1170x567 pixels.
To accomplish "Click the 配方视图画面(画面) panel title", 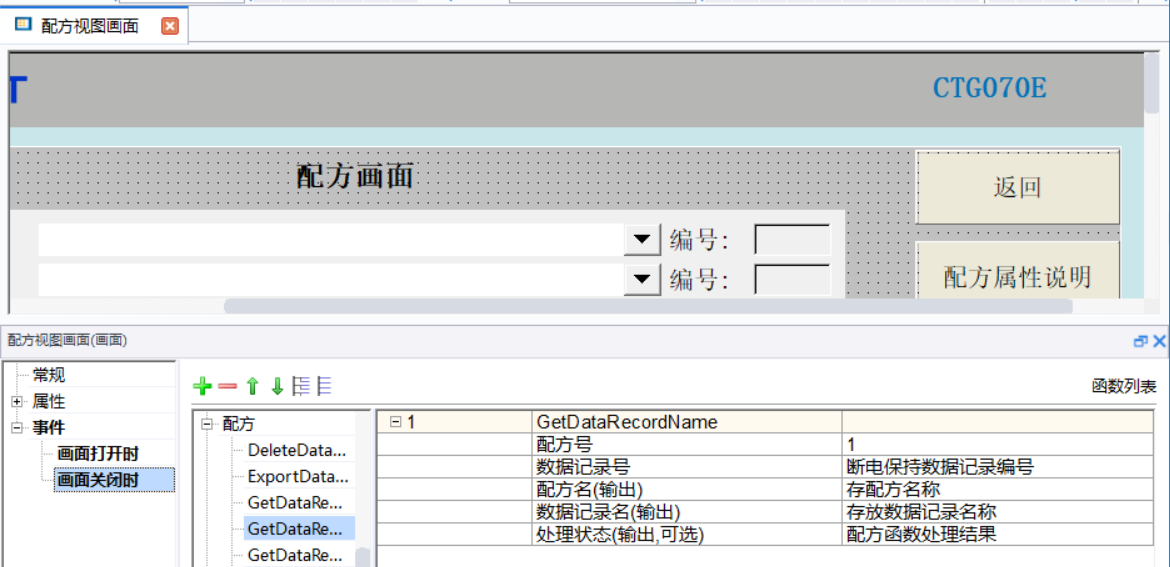I will point(67,341).
